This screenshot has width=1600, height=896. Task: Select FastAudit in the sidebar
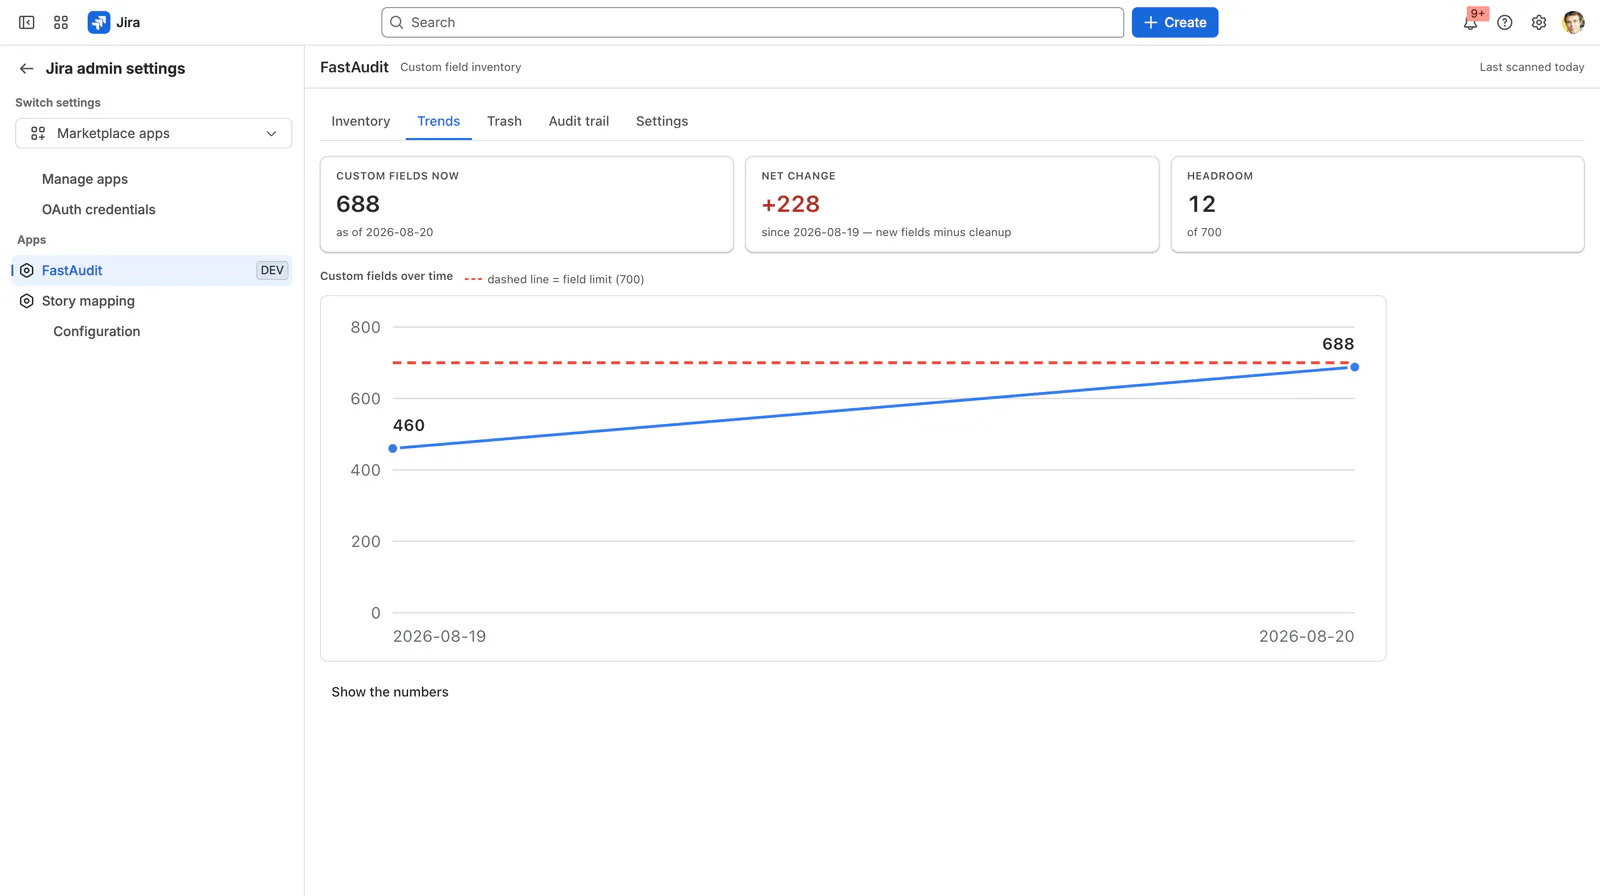point(152,270)
